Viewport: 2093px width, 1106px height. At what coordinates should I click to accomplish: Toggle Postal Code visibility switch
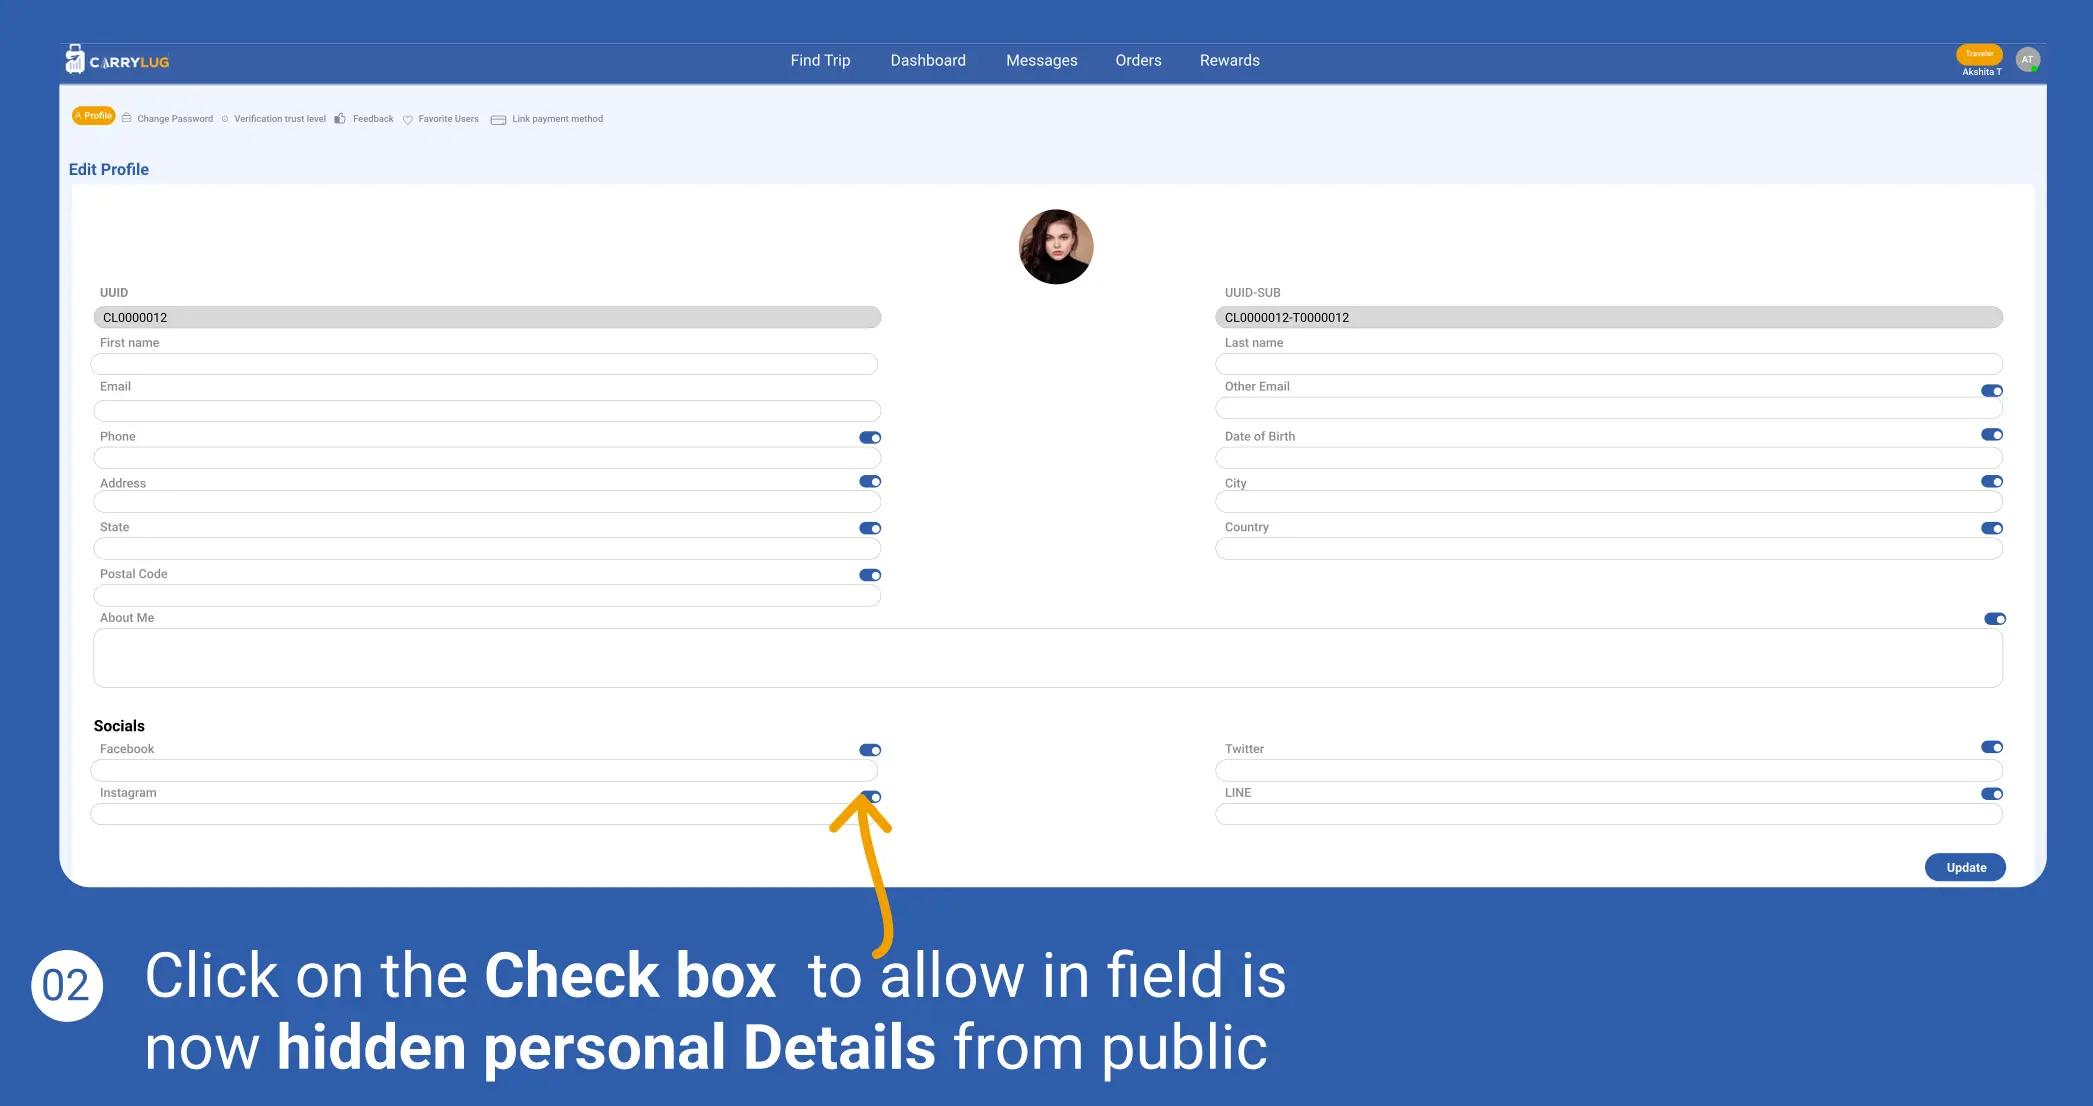pos(870,576)
